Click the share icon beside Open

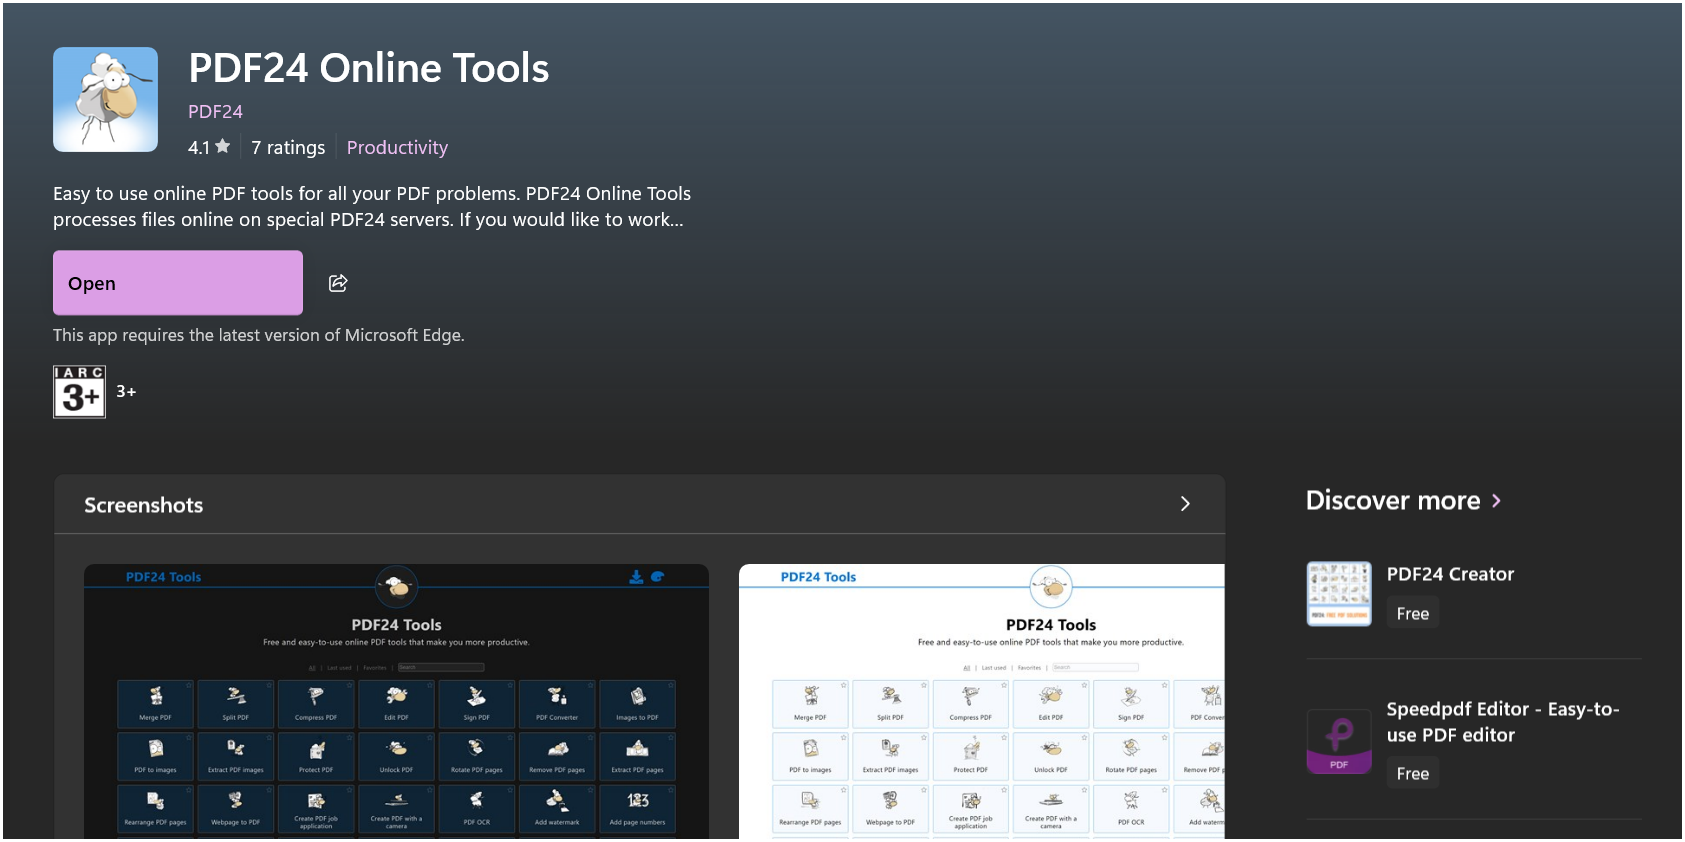[338, 283]
